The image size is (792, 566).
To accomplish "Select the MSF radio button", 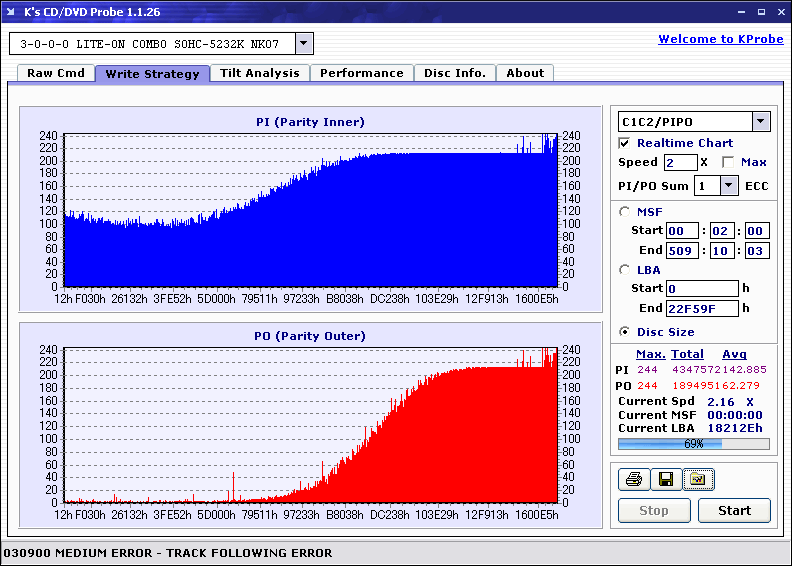I will pos(625,212).
